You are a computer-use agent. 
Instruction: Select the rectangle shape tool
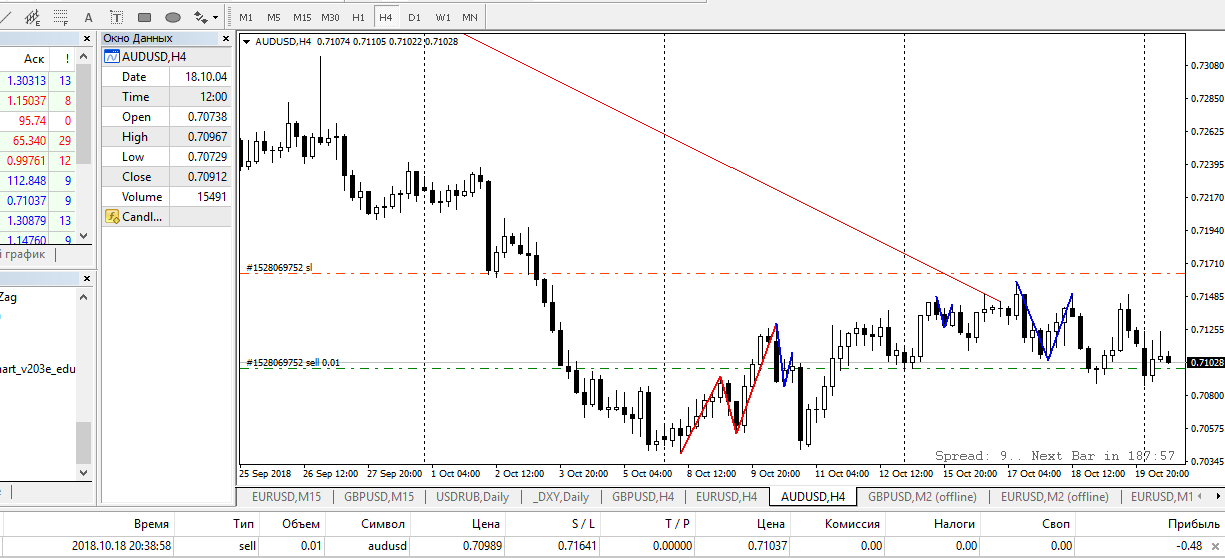click(x=144, y=17)
